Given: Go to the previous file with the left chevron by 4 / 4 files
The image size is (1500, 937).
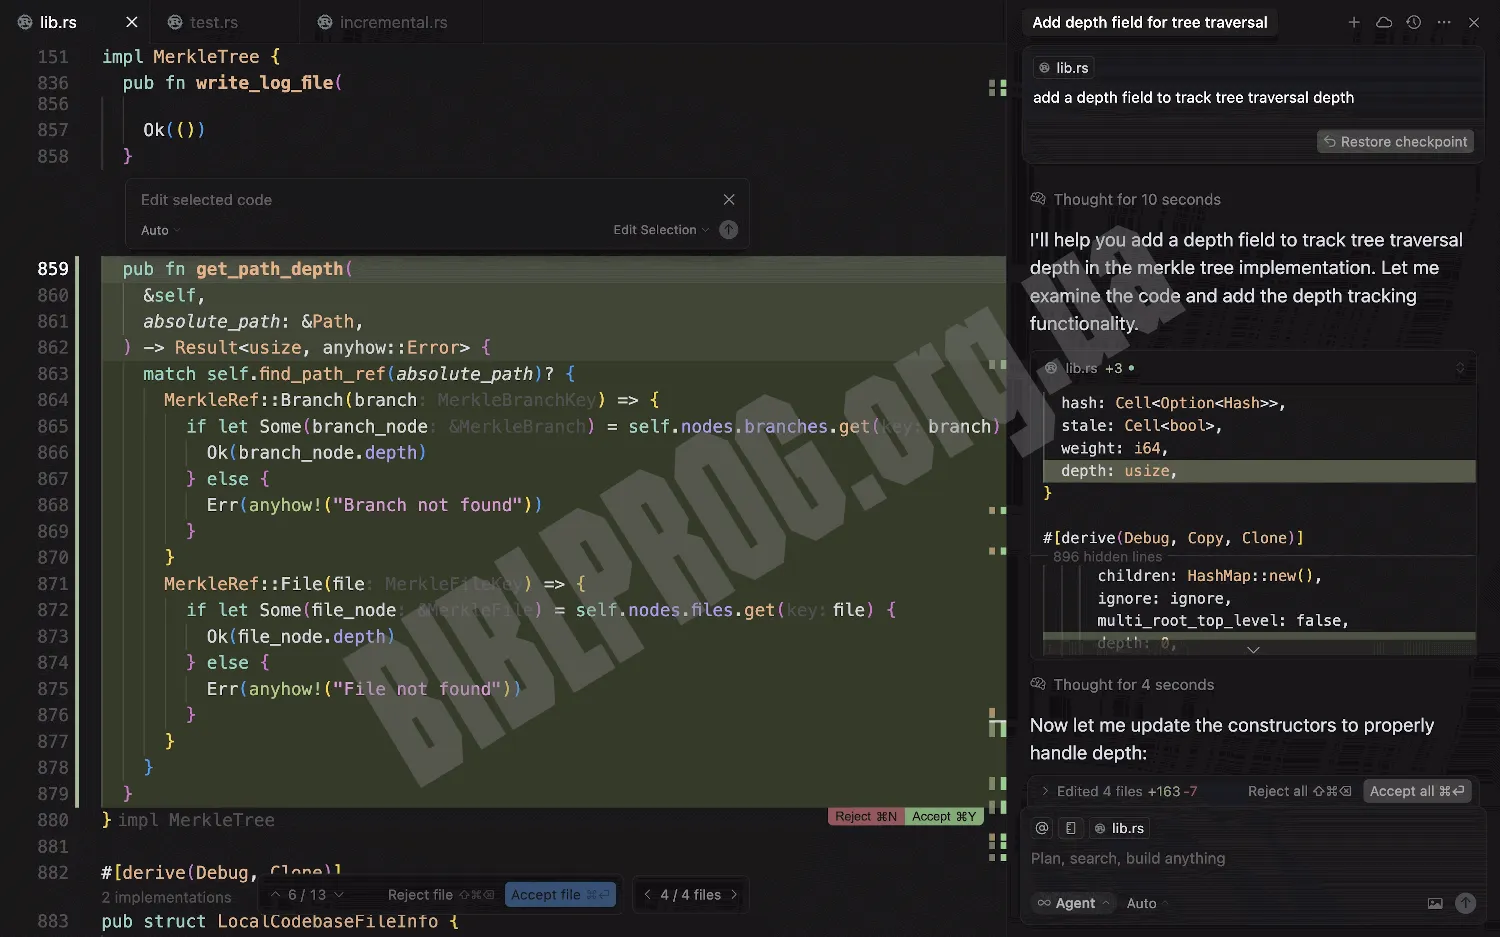Looking at the screenshot, I should [x=648, y=895].
